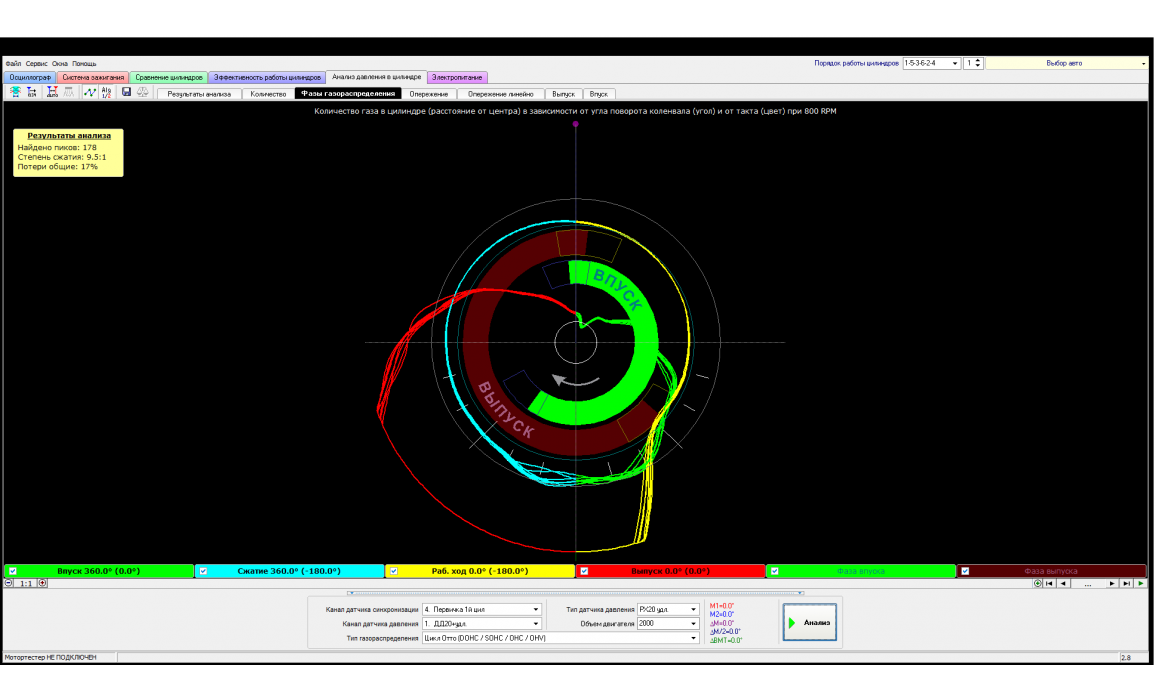Viewport: 1156px width, 700px height.
Task: Open the Сервис menu
Action: tap(37, 63)
